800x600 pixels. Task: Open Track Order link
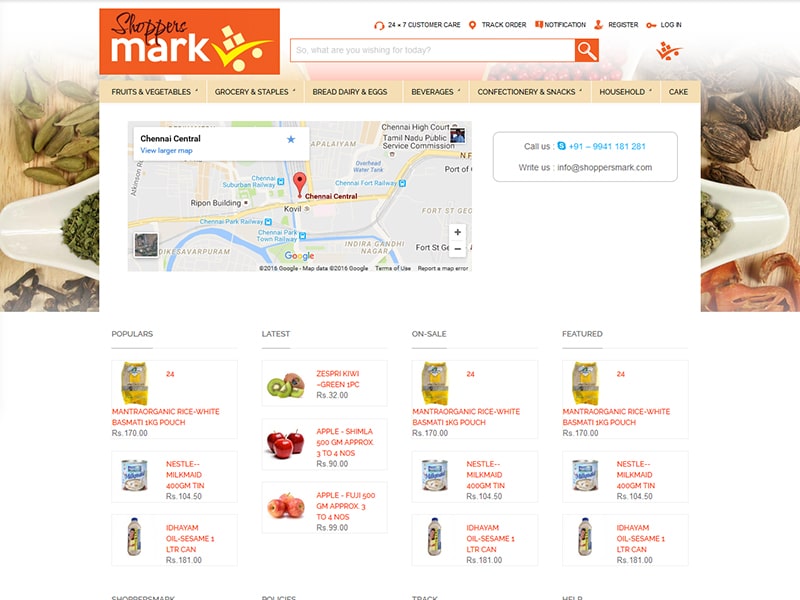[498, 24]
